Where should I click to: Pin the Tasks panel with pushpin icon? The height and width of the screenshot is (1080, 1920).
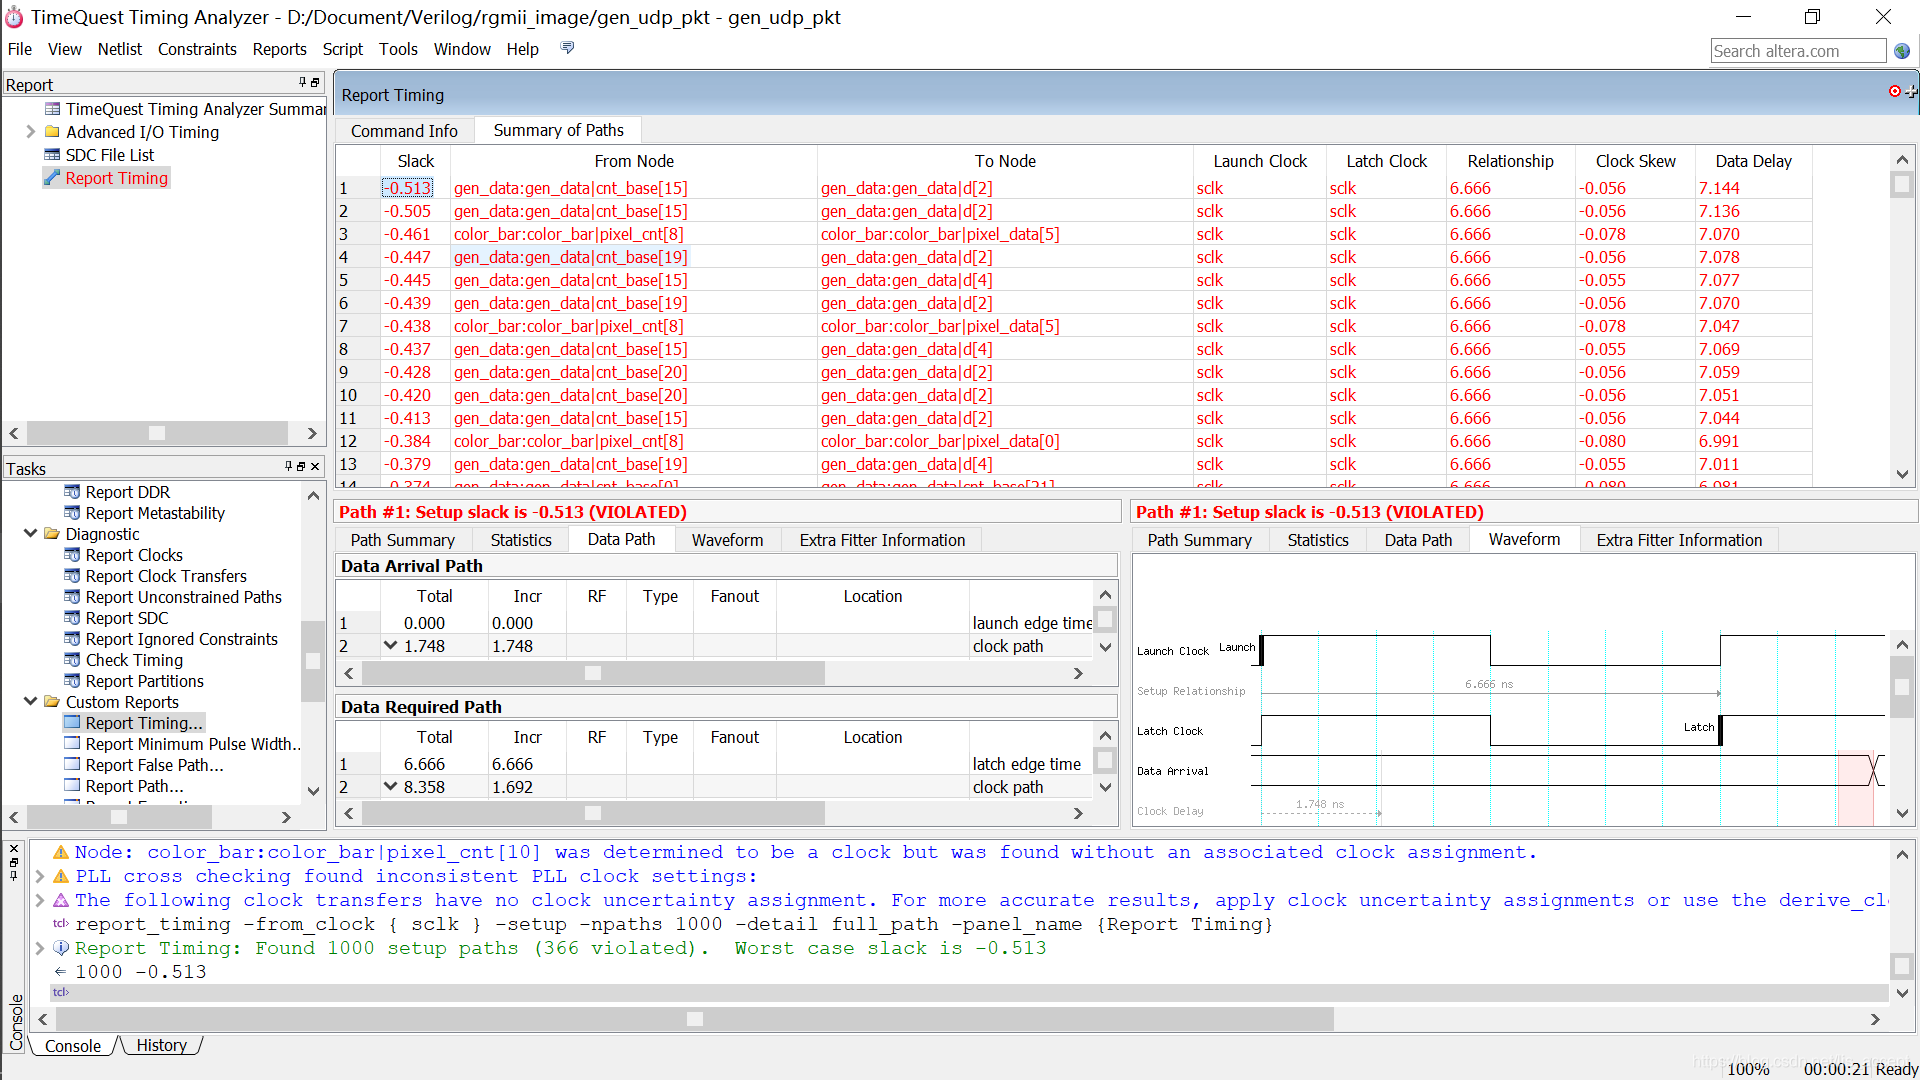click(x=289, y=466)
